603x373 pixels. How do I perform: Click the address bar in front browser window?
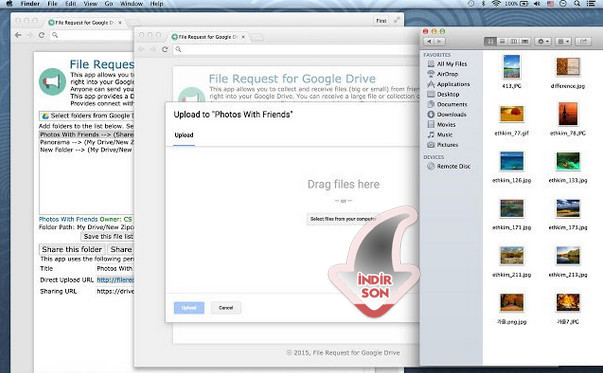tap(296, 49)
